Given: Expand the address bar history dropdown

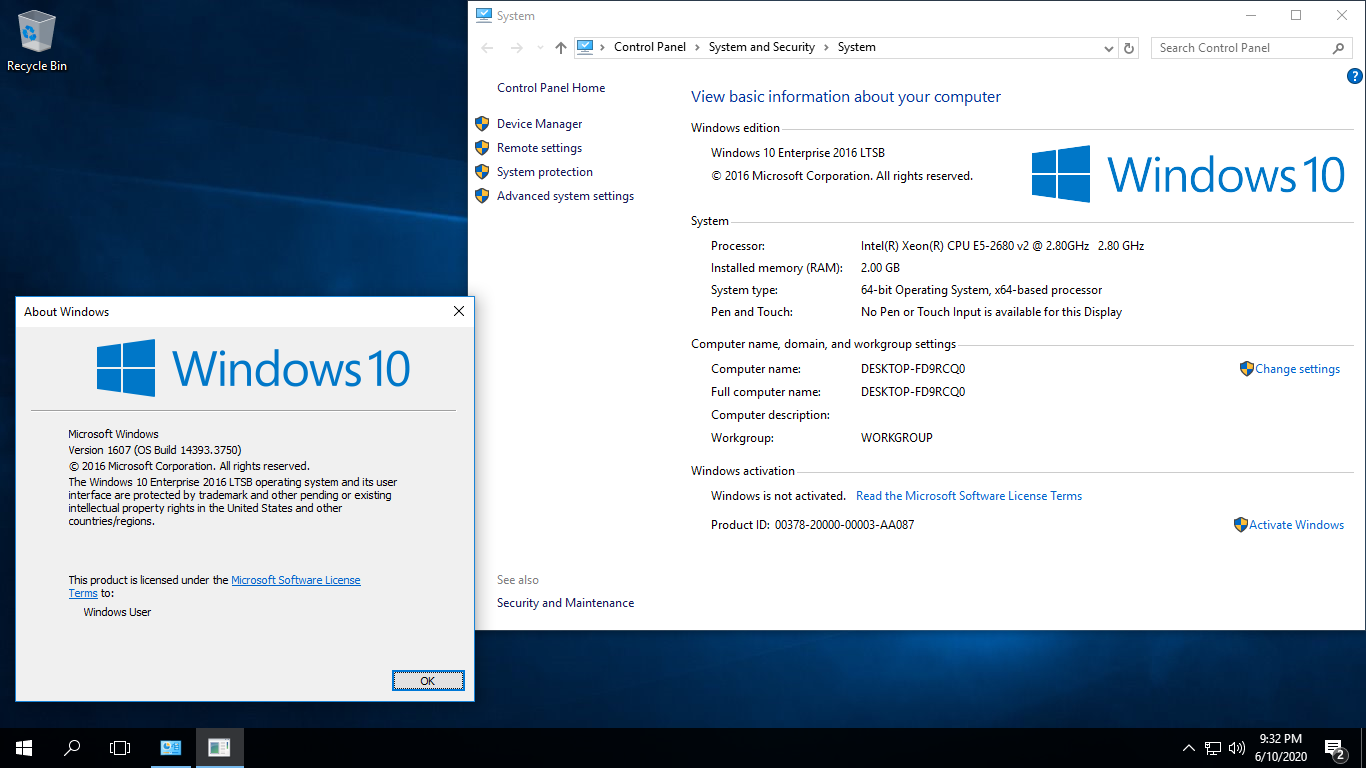Looking at the screenshot, I should (x=1108, y=48).
